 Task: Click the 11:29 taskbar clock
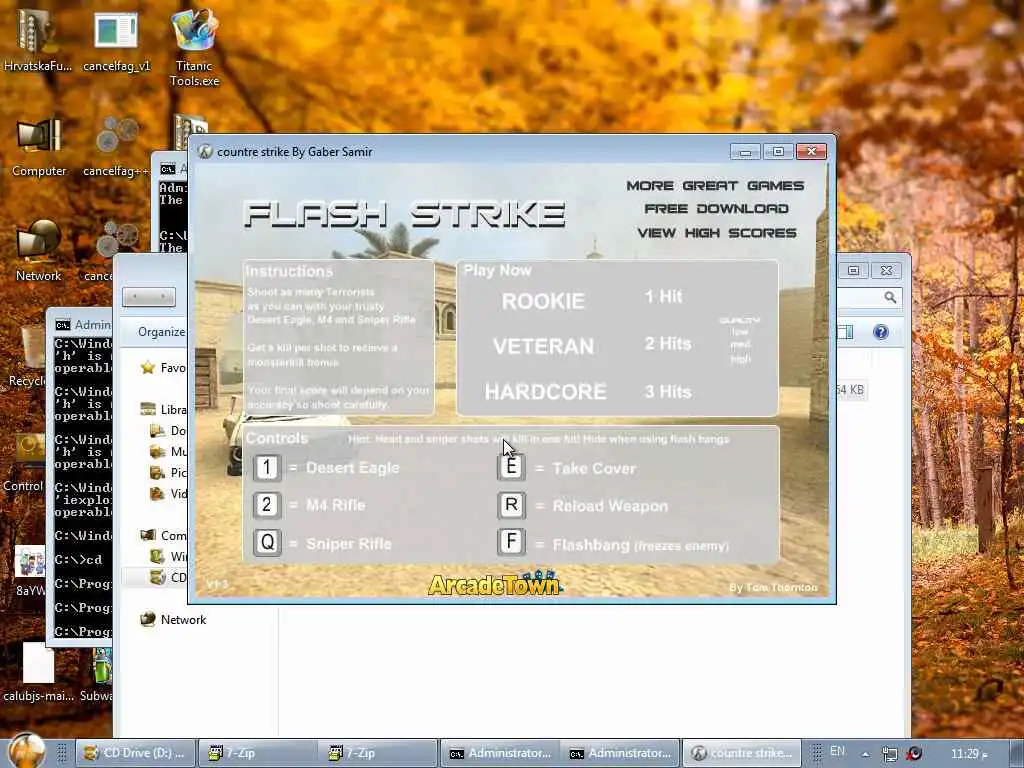point(969,754)
